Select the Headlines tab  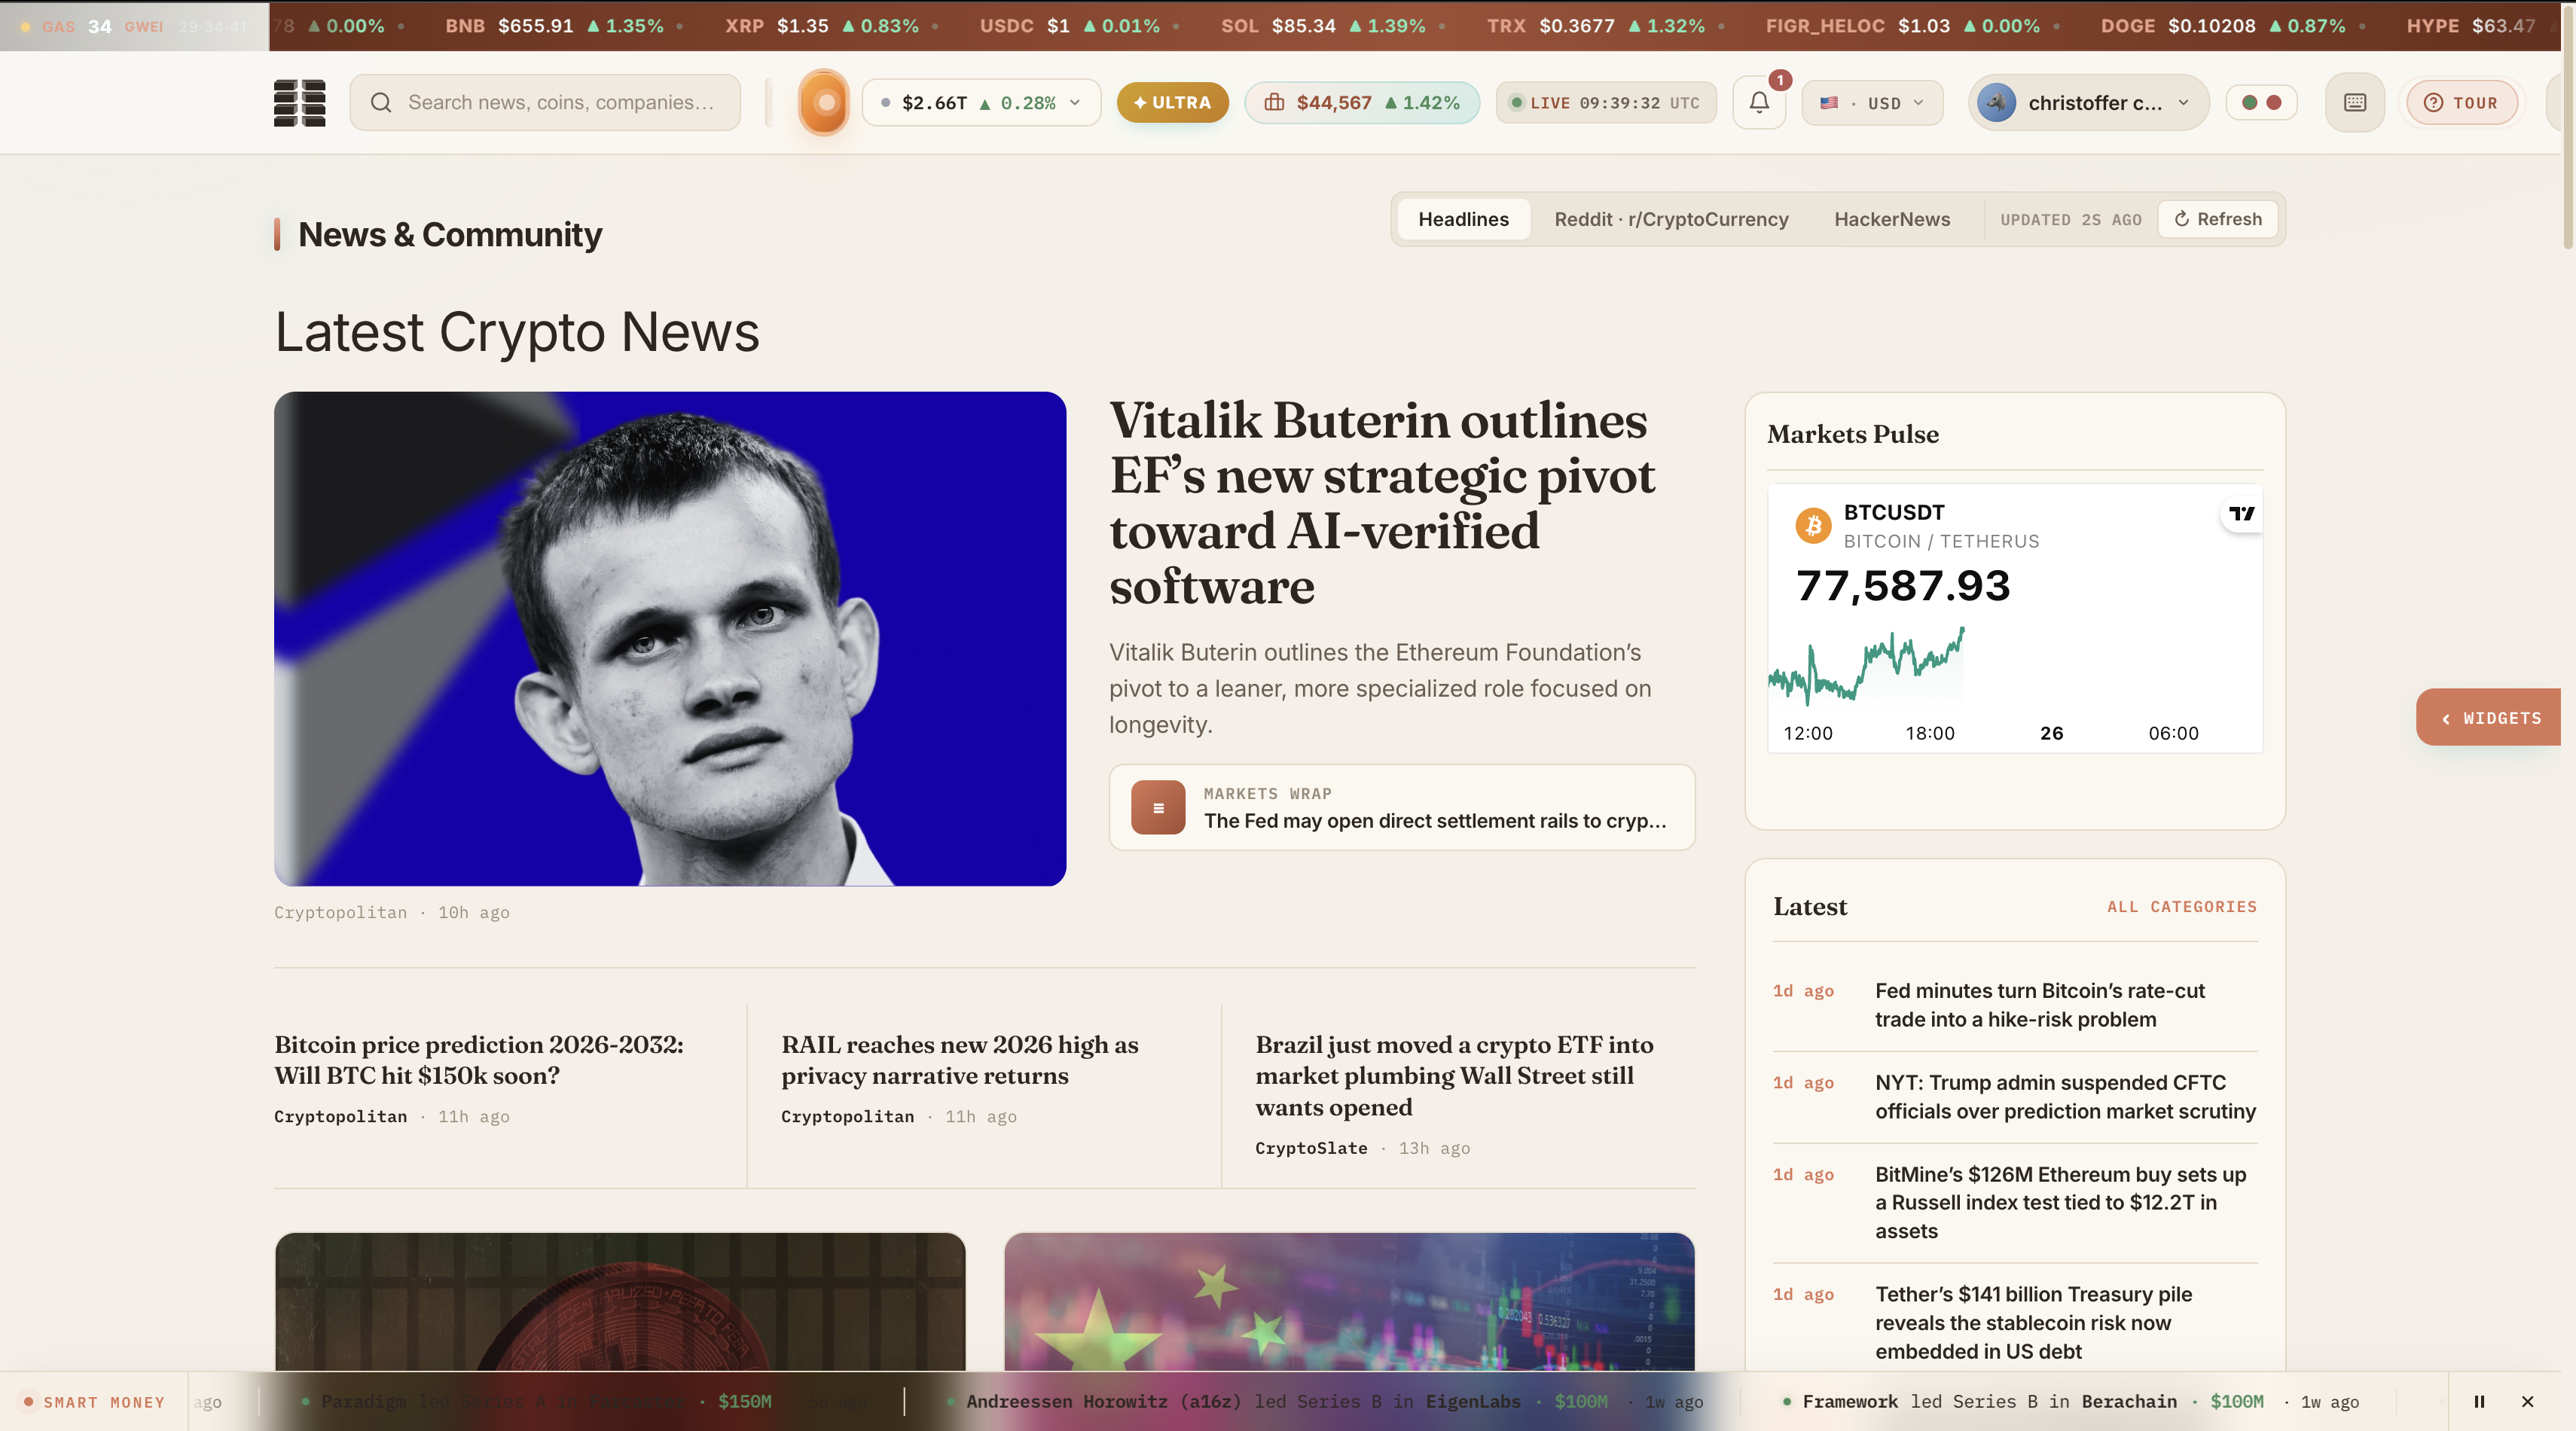tap(1463, 219)
